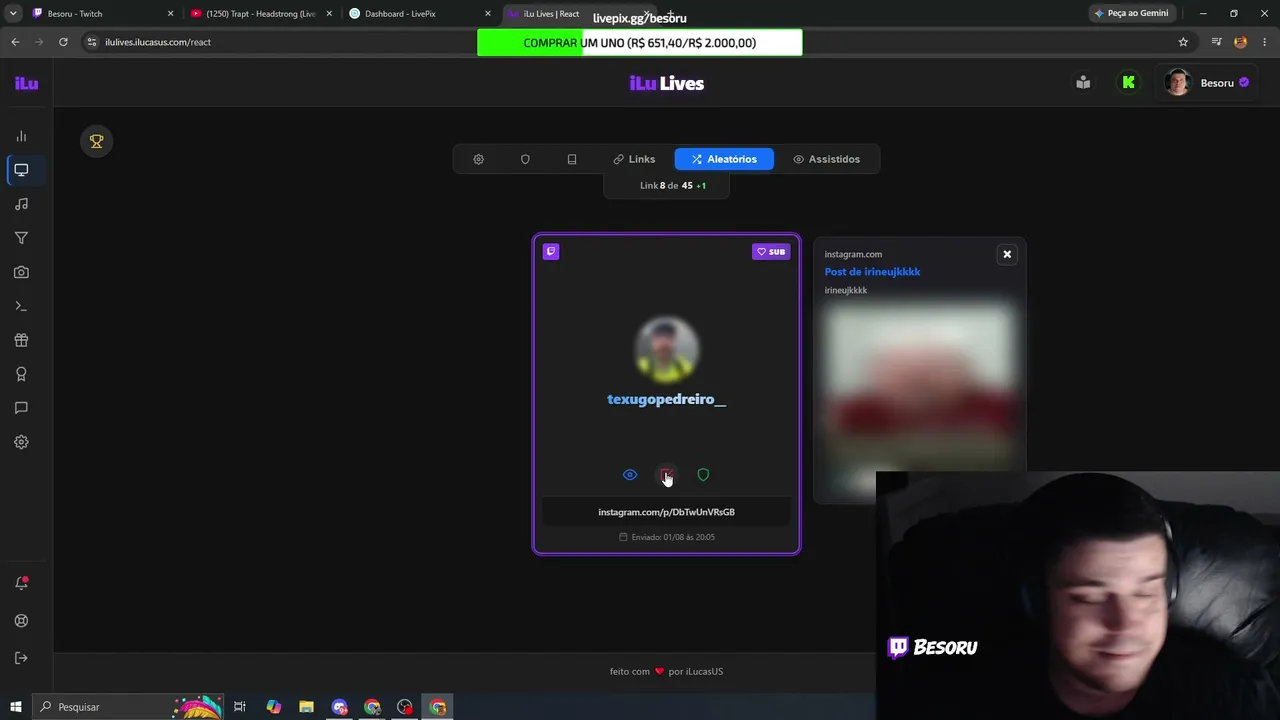This screenshot has width=1280, height=720.
Task: Open the 'Post de irineujkkkk' link
Action: coord(872,272)
